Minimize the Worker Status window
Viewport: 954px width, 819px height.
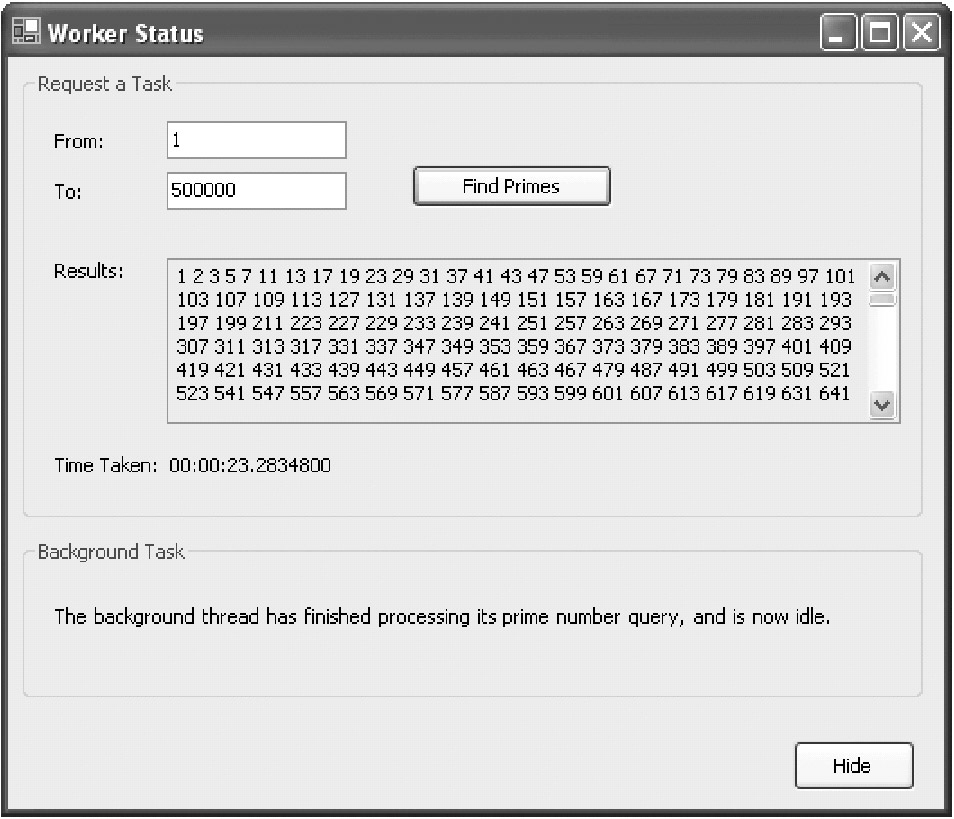pyautogui.click(x=838, y=33)
